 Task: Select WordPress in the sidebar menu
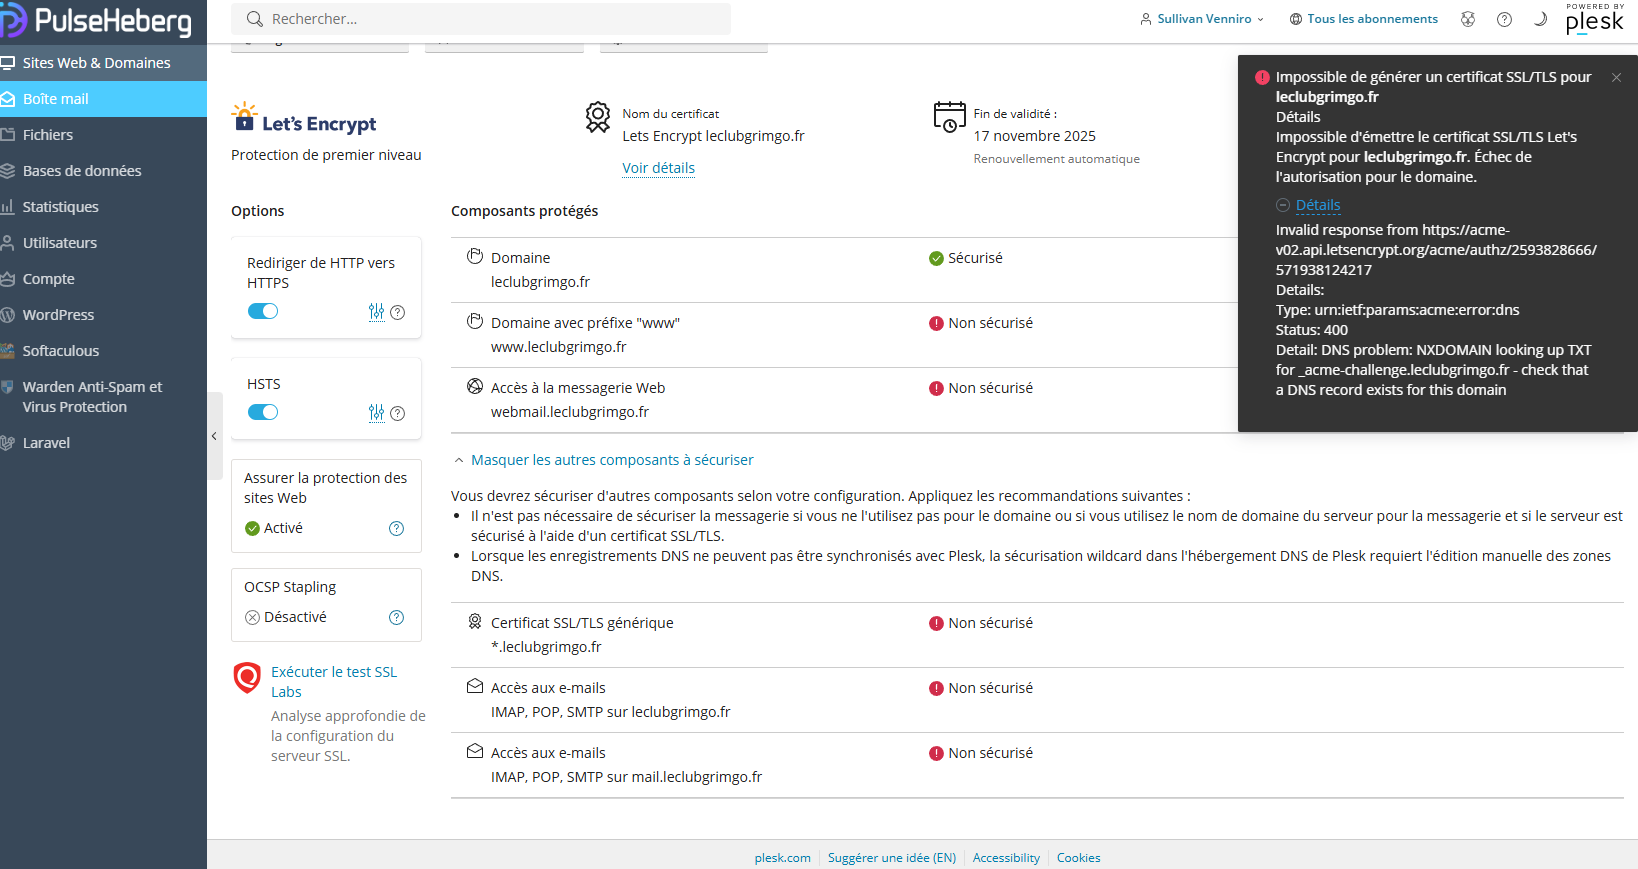pos(58,315)
